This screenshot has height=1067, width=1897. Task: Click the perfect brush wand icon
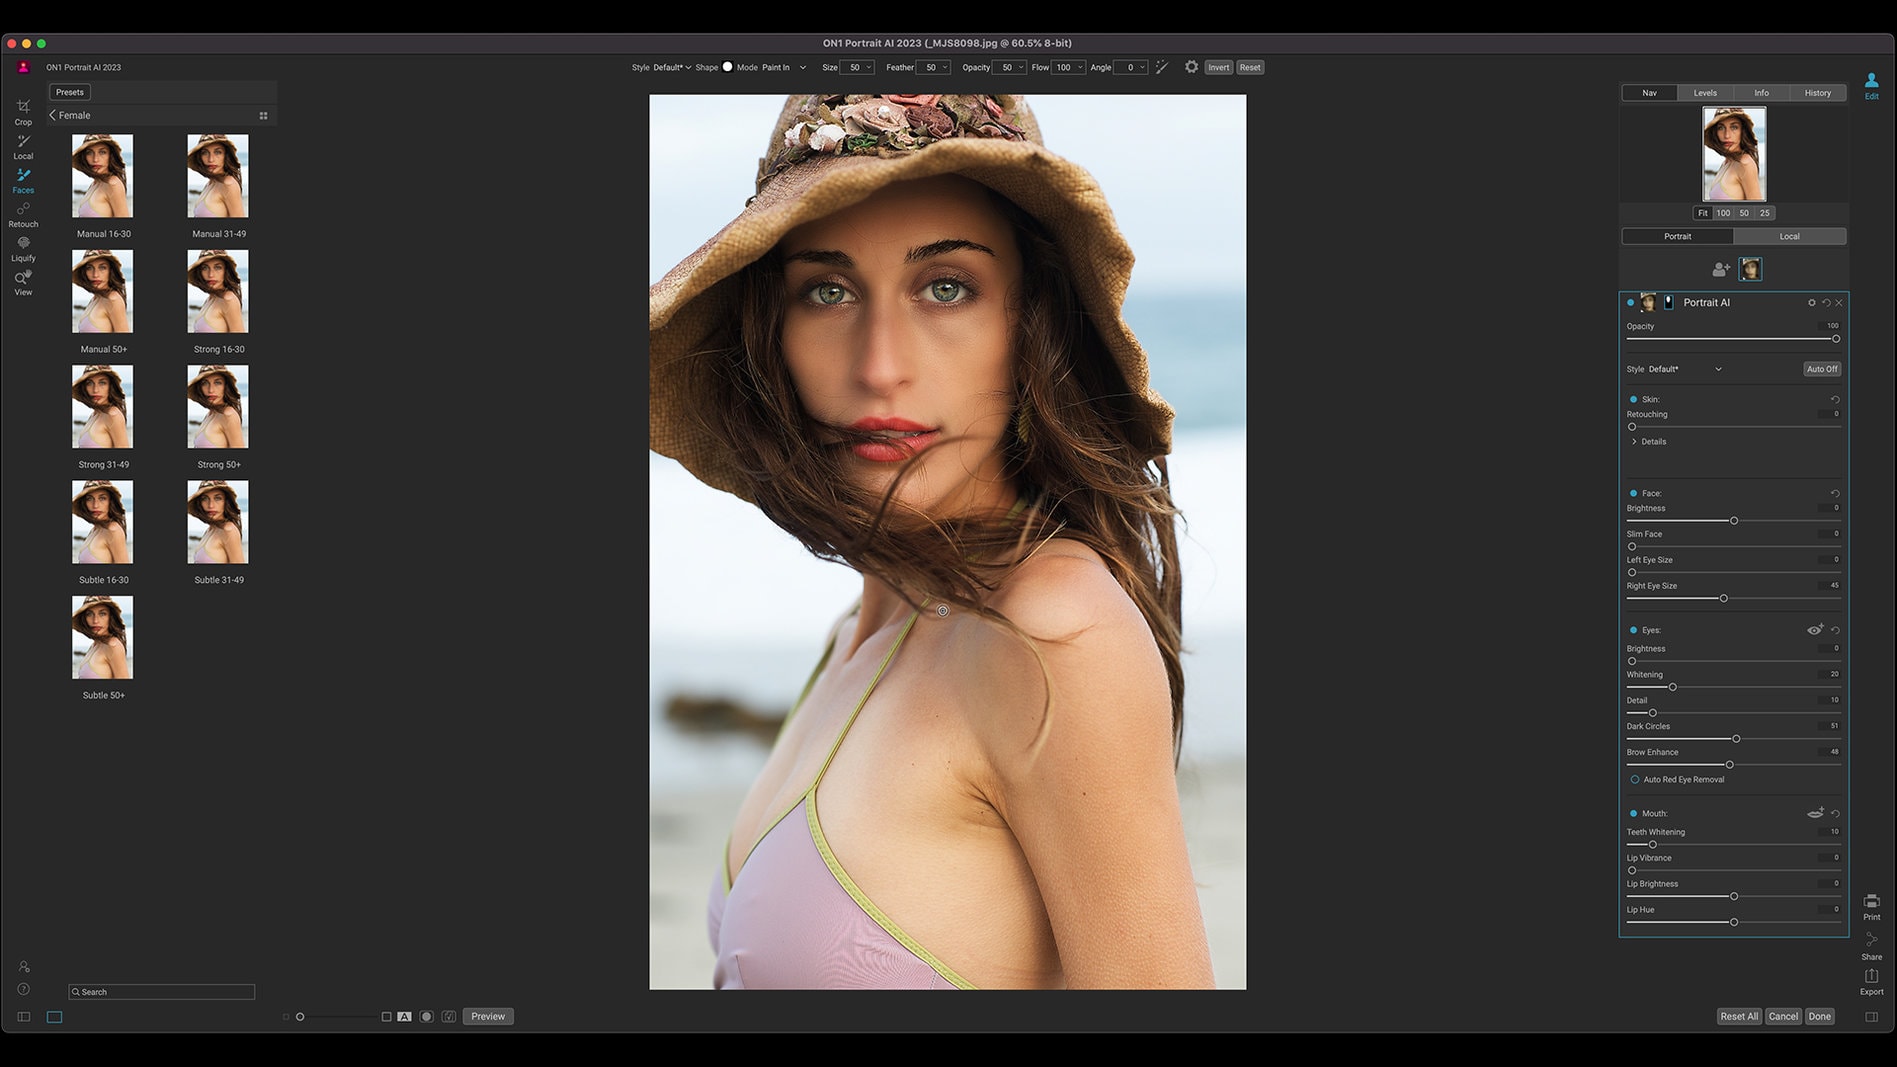tap(1162, 67)
